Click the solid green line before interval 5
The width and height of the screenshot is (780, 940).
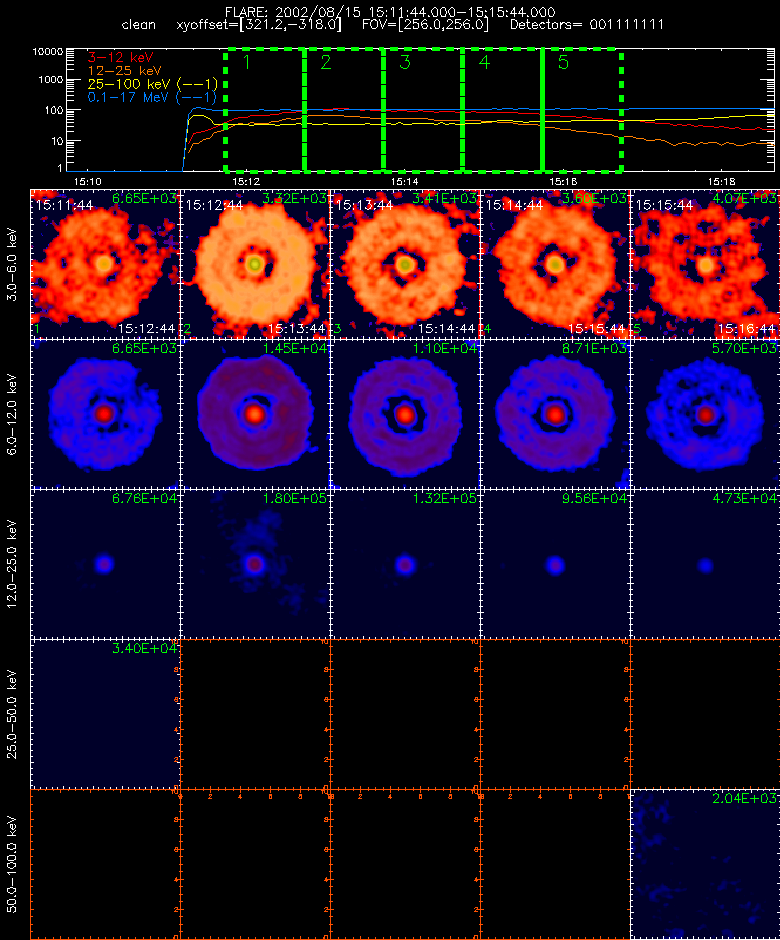(542, 110)
